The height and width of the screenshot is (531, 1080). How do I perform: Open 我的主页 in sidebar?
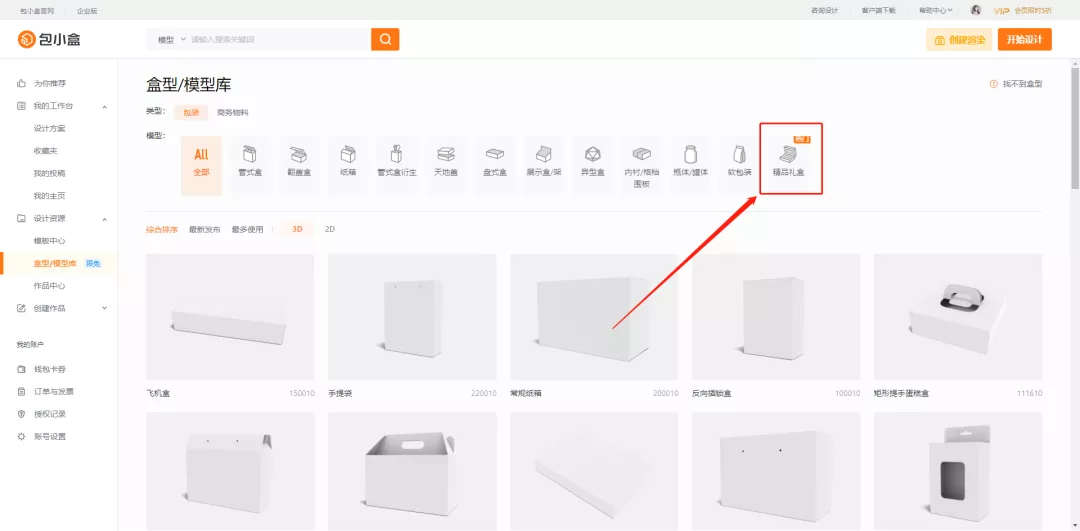50,196
